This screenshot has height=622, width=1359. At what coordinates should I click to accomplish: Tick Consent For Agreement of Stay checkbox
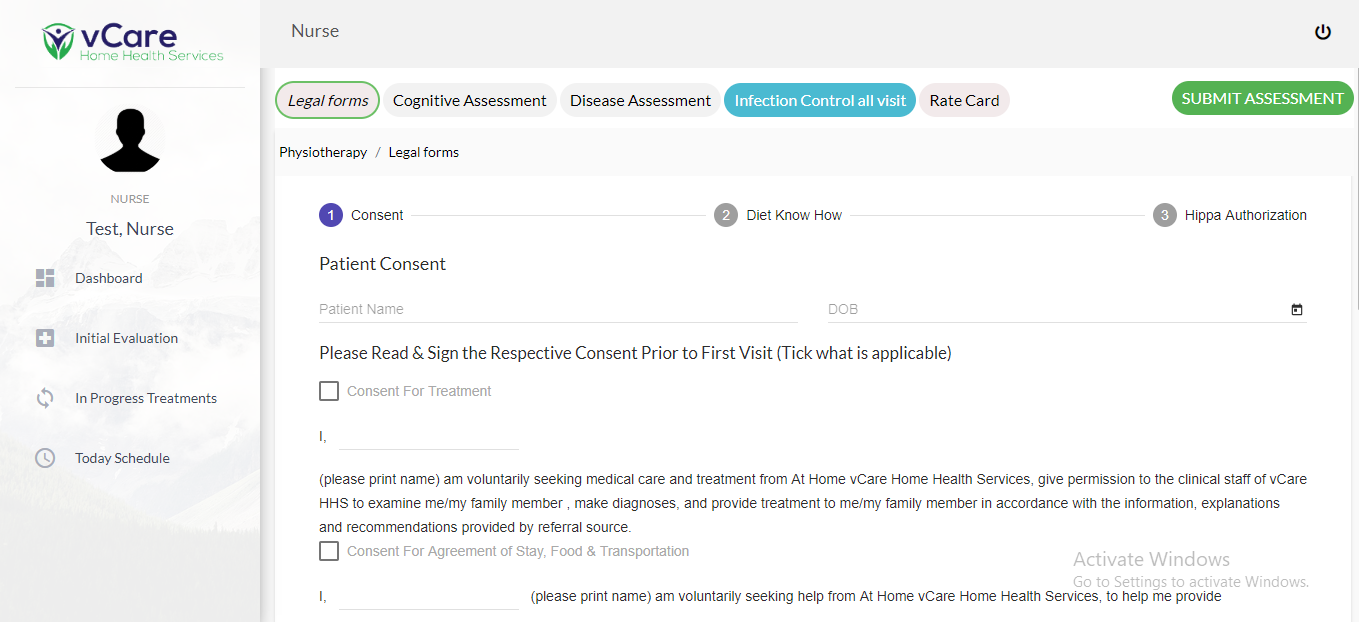(329, 551)
